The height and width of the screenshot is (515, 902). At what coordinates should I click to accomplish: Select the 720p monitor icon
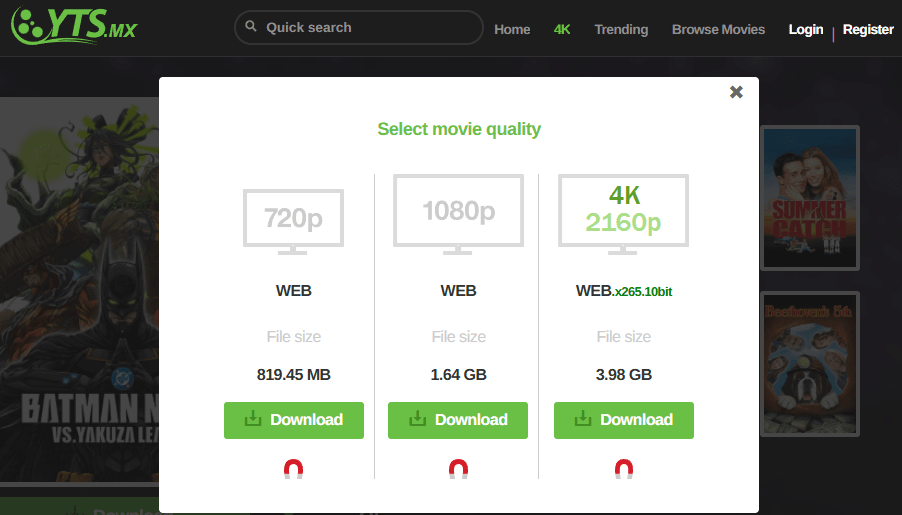pos(293,222)
